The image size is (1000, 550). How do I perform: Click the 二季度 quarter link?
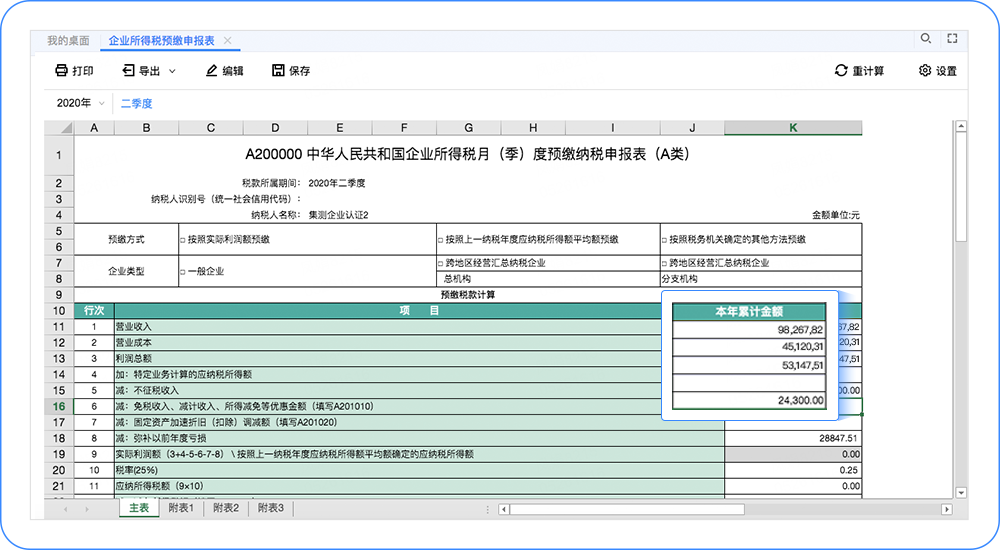(x=136, y=103)
